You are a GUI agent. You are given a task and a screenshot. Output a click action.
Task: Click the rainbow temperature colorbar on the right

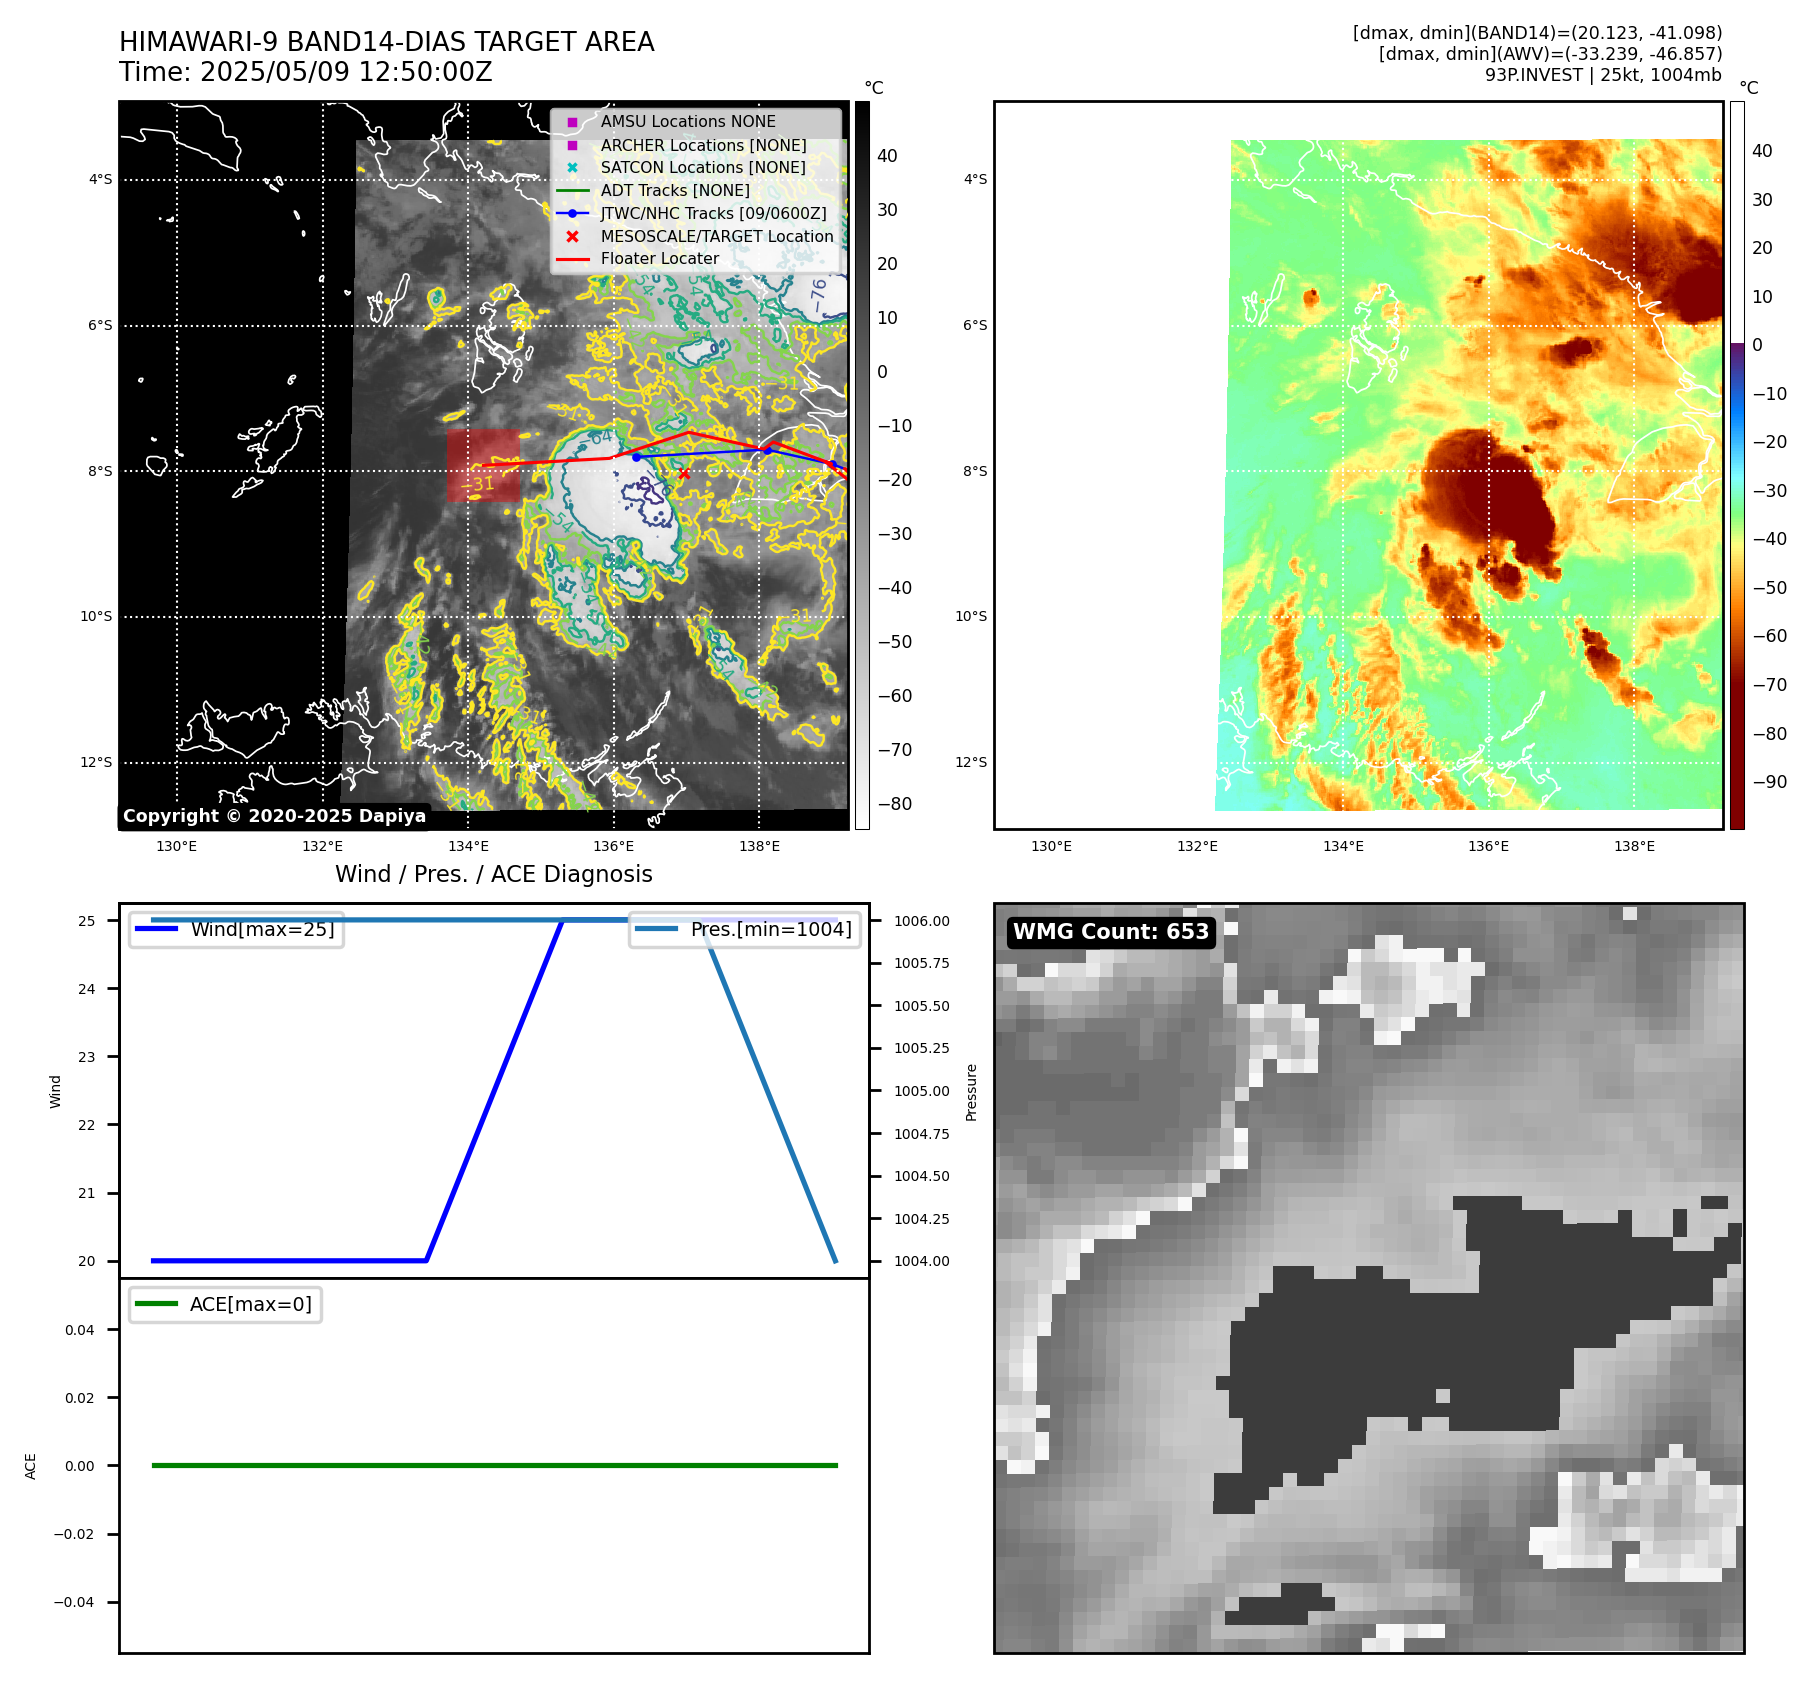tap(1737, 465)
